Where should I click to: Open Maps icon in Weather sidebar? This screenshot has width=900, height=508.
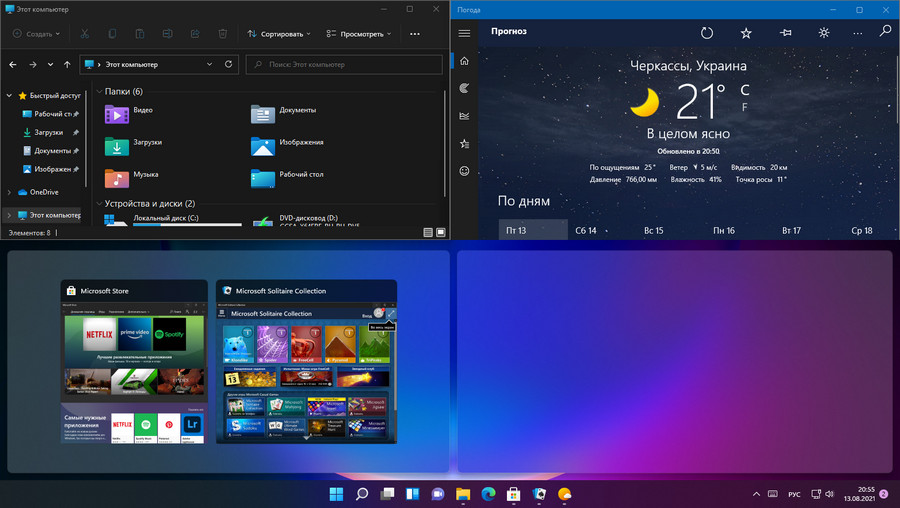pyautogui.click(x=464, y=88)
